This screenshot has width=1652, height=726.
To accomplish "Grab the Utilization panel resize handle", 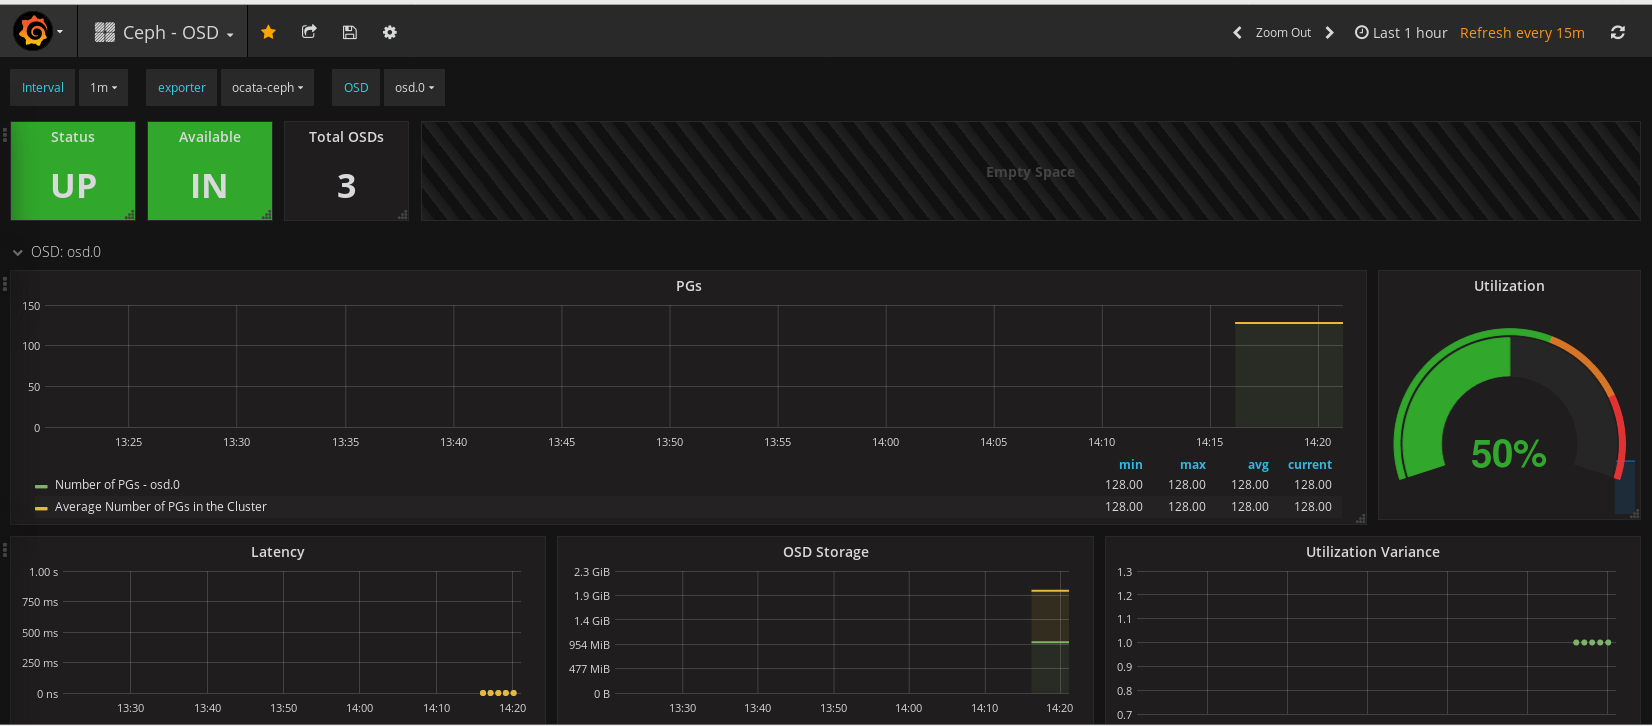I will click(1634, 514).
